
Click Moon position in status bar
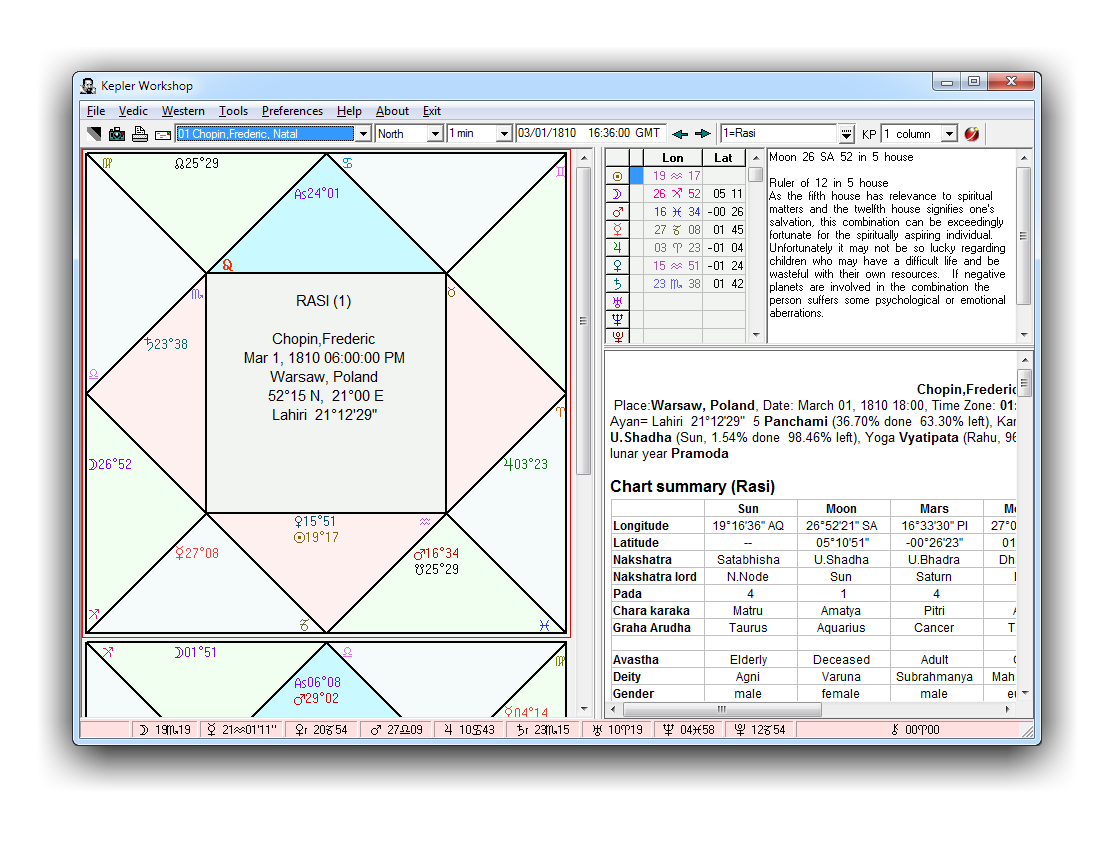(x=165, y=730)
